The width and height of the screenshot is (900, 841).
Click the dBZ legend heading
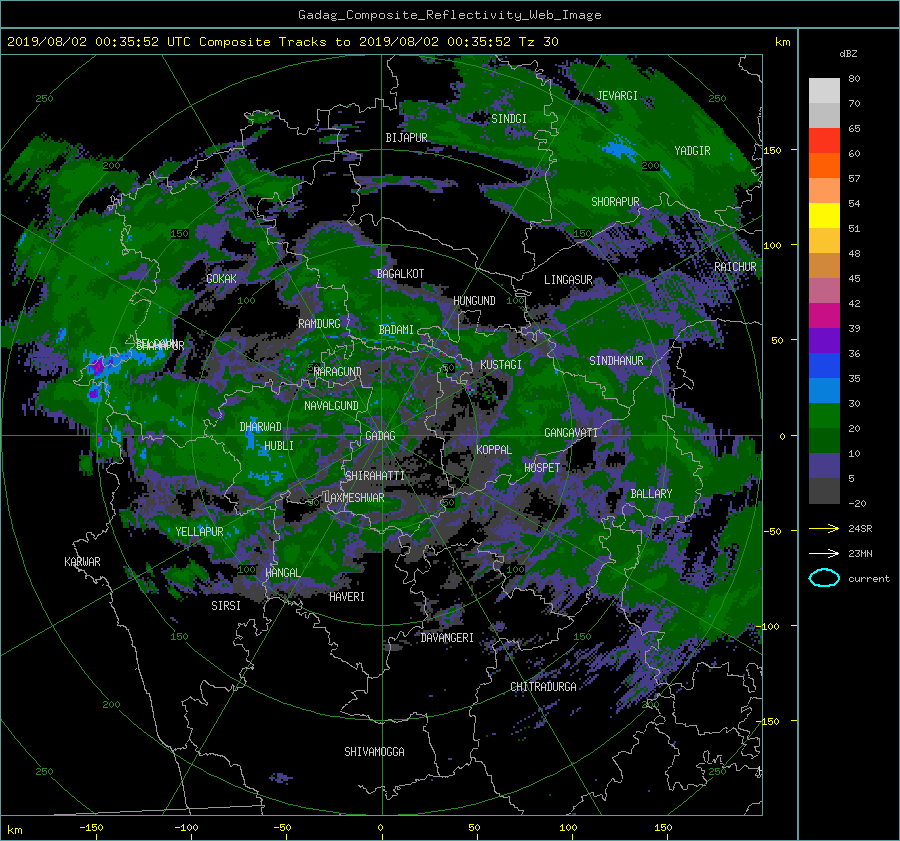[x=848, y=53]
